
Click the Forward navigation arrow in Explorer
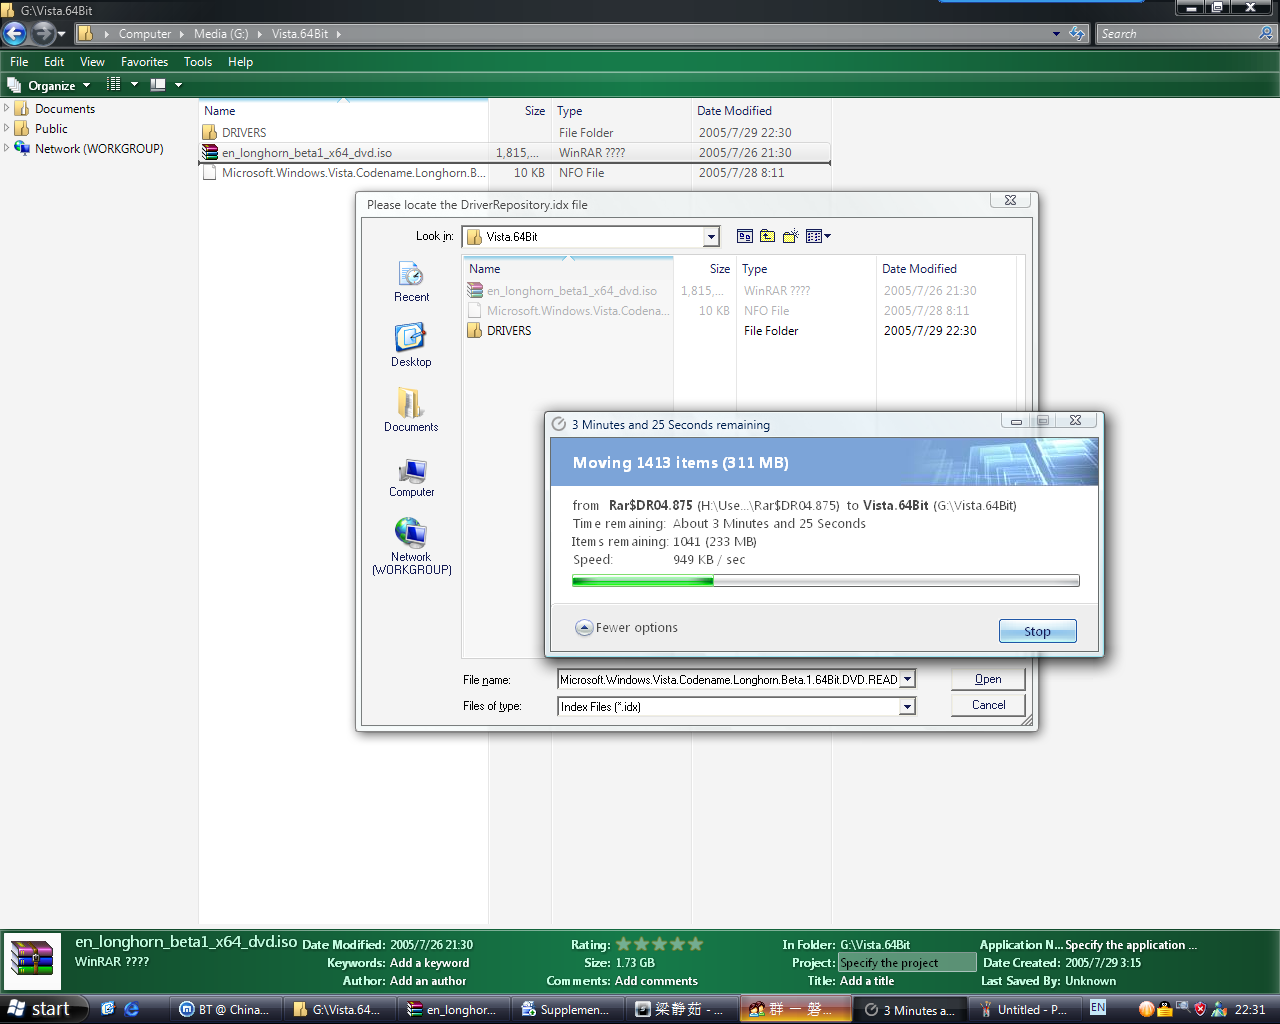42,33
